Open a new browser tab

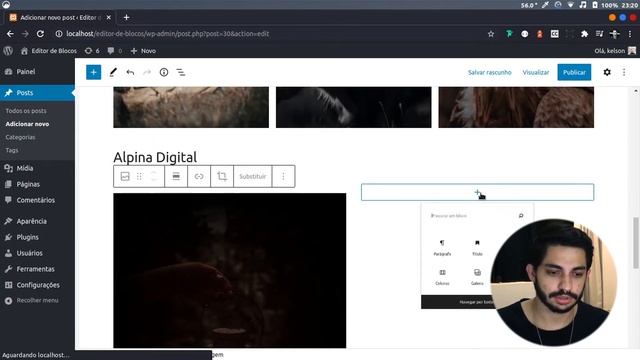click(127, 17)
